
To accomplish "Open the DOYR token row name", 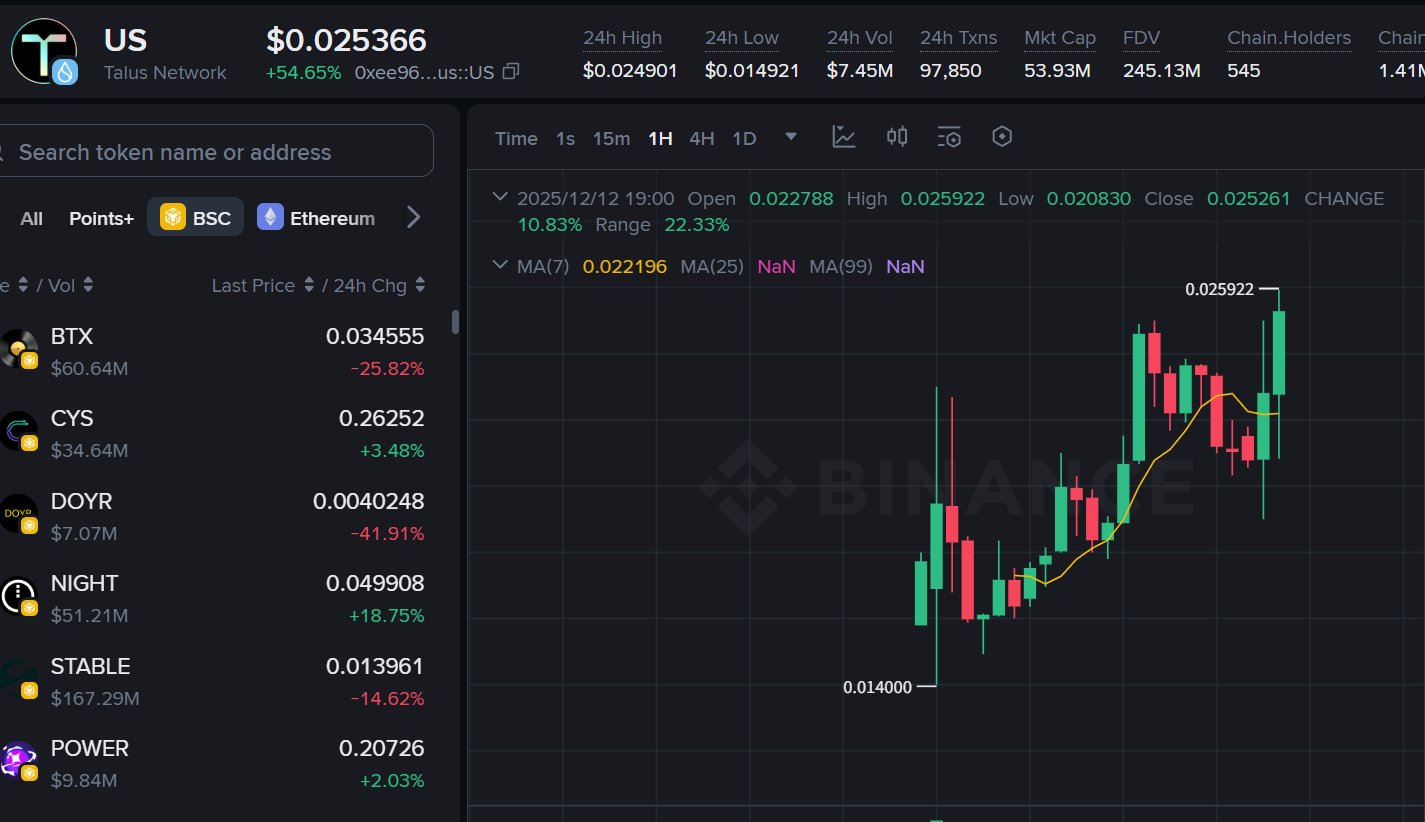I will pyautogui.click(x=81, y=501).
